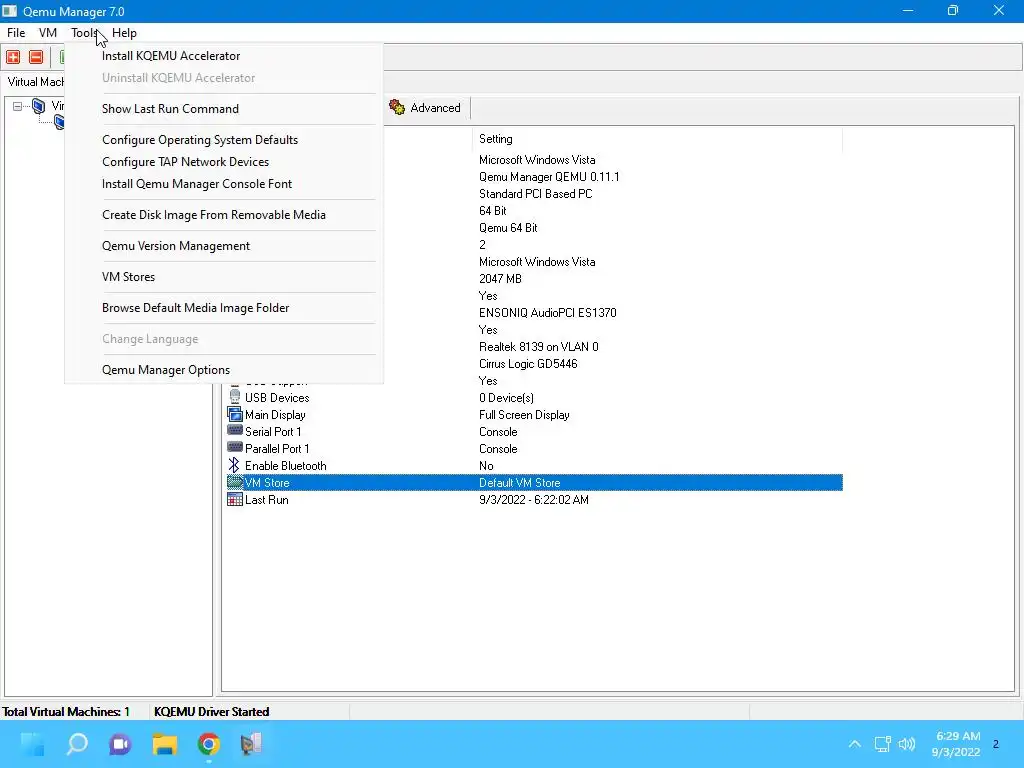Open the notification count badge
The image size is (1024, 768).
pyautogui.click(x=996, y=744)
